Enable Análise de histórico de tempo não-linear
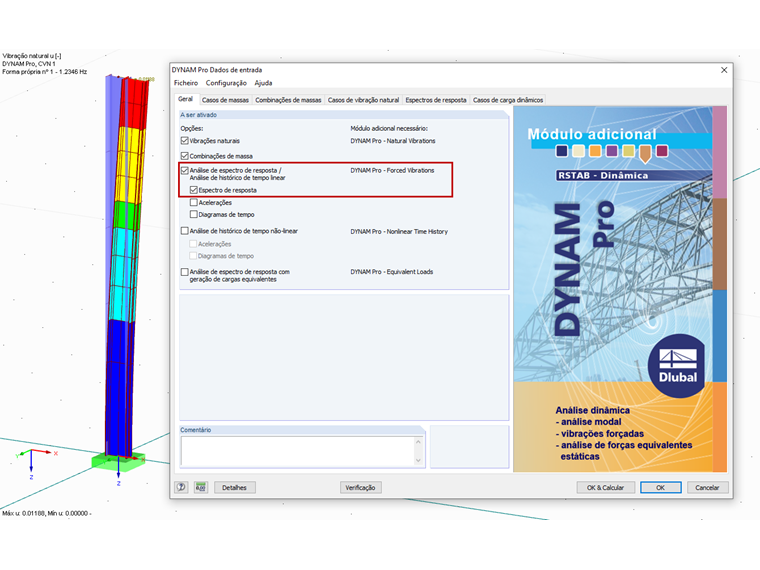The width and height of the screenshot is (760, 570). click(x=185, y=231)
